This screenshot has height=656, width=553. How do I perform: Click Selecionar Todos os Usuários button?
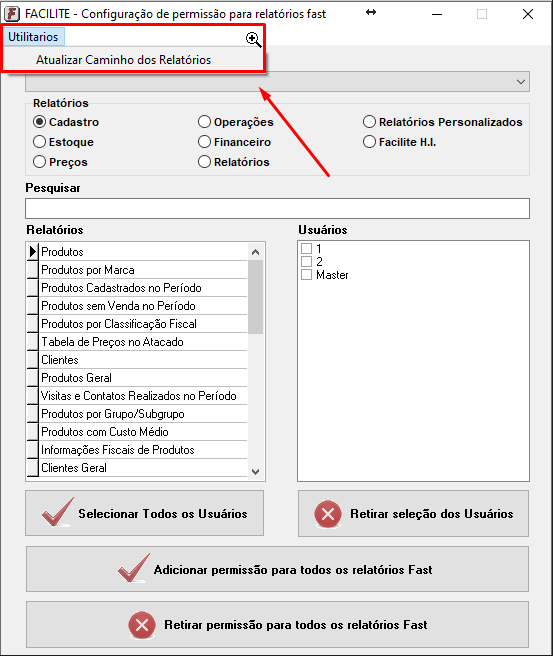pos(144,513)
